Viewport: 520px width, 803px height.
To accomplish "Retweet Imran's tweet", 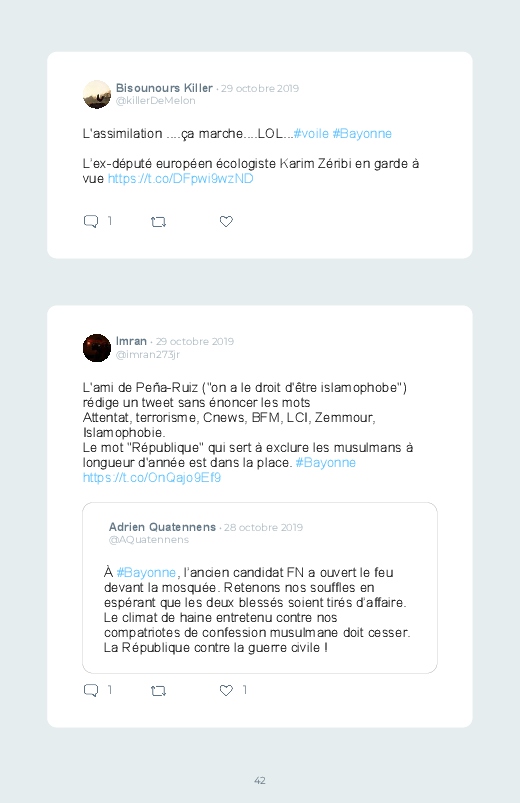I will (x=158, y=691).
